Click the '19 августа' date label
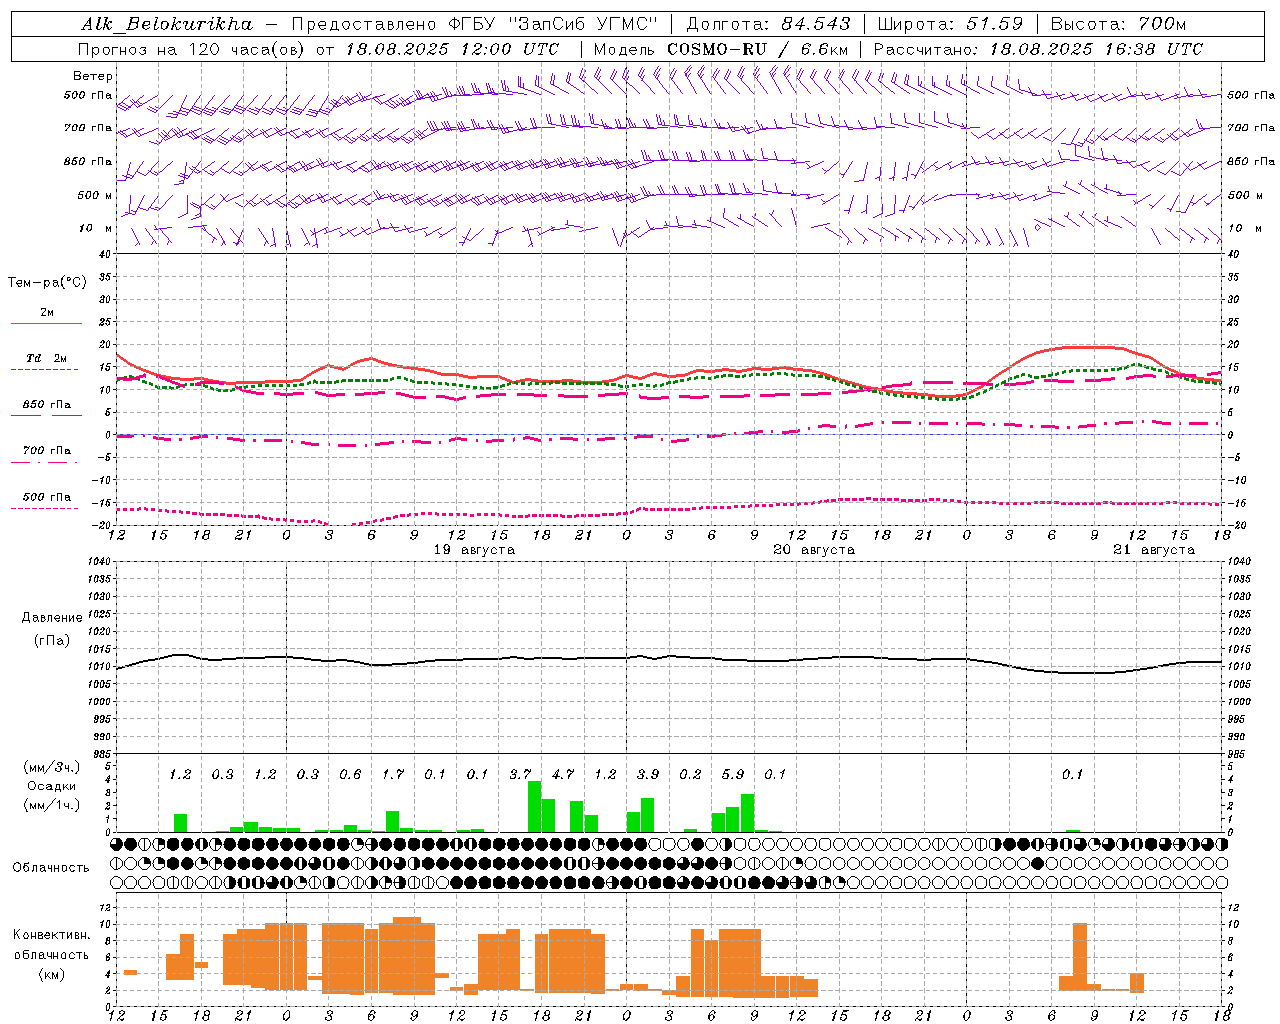Viewport: 1280px width, 1024px height. pyautogui.click(x=474, y=550)
